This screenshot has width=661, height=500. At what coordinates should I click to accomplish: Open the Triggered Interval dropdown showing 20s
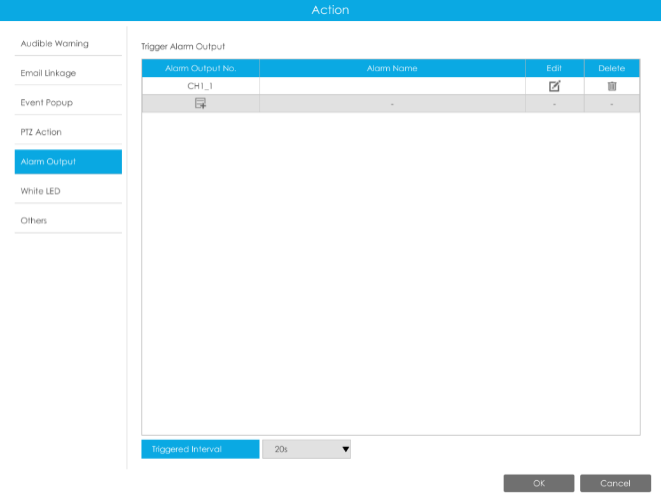click(x=306, y=450)
